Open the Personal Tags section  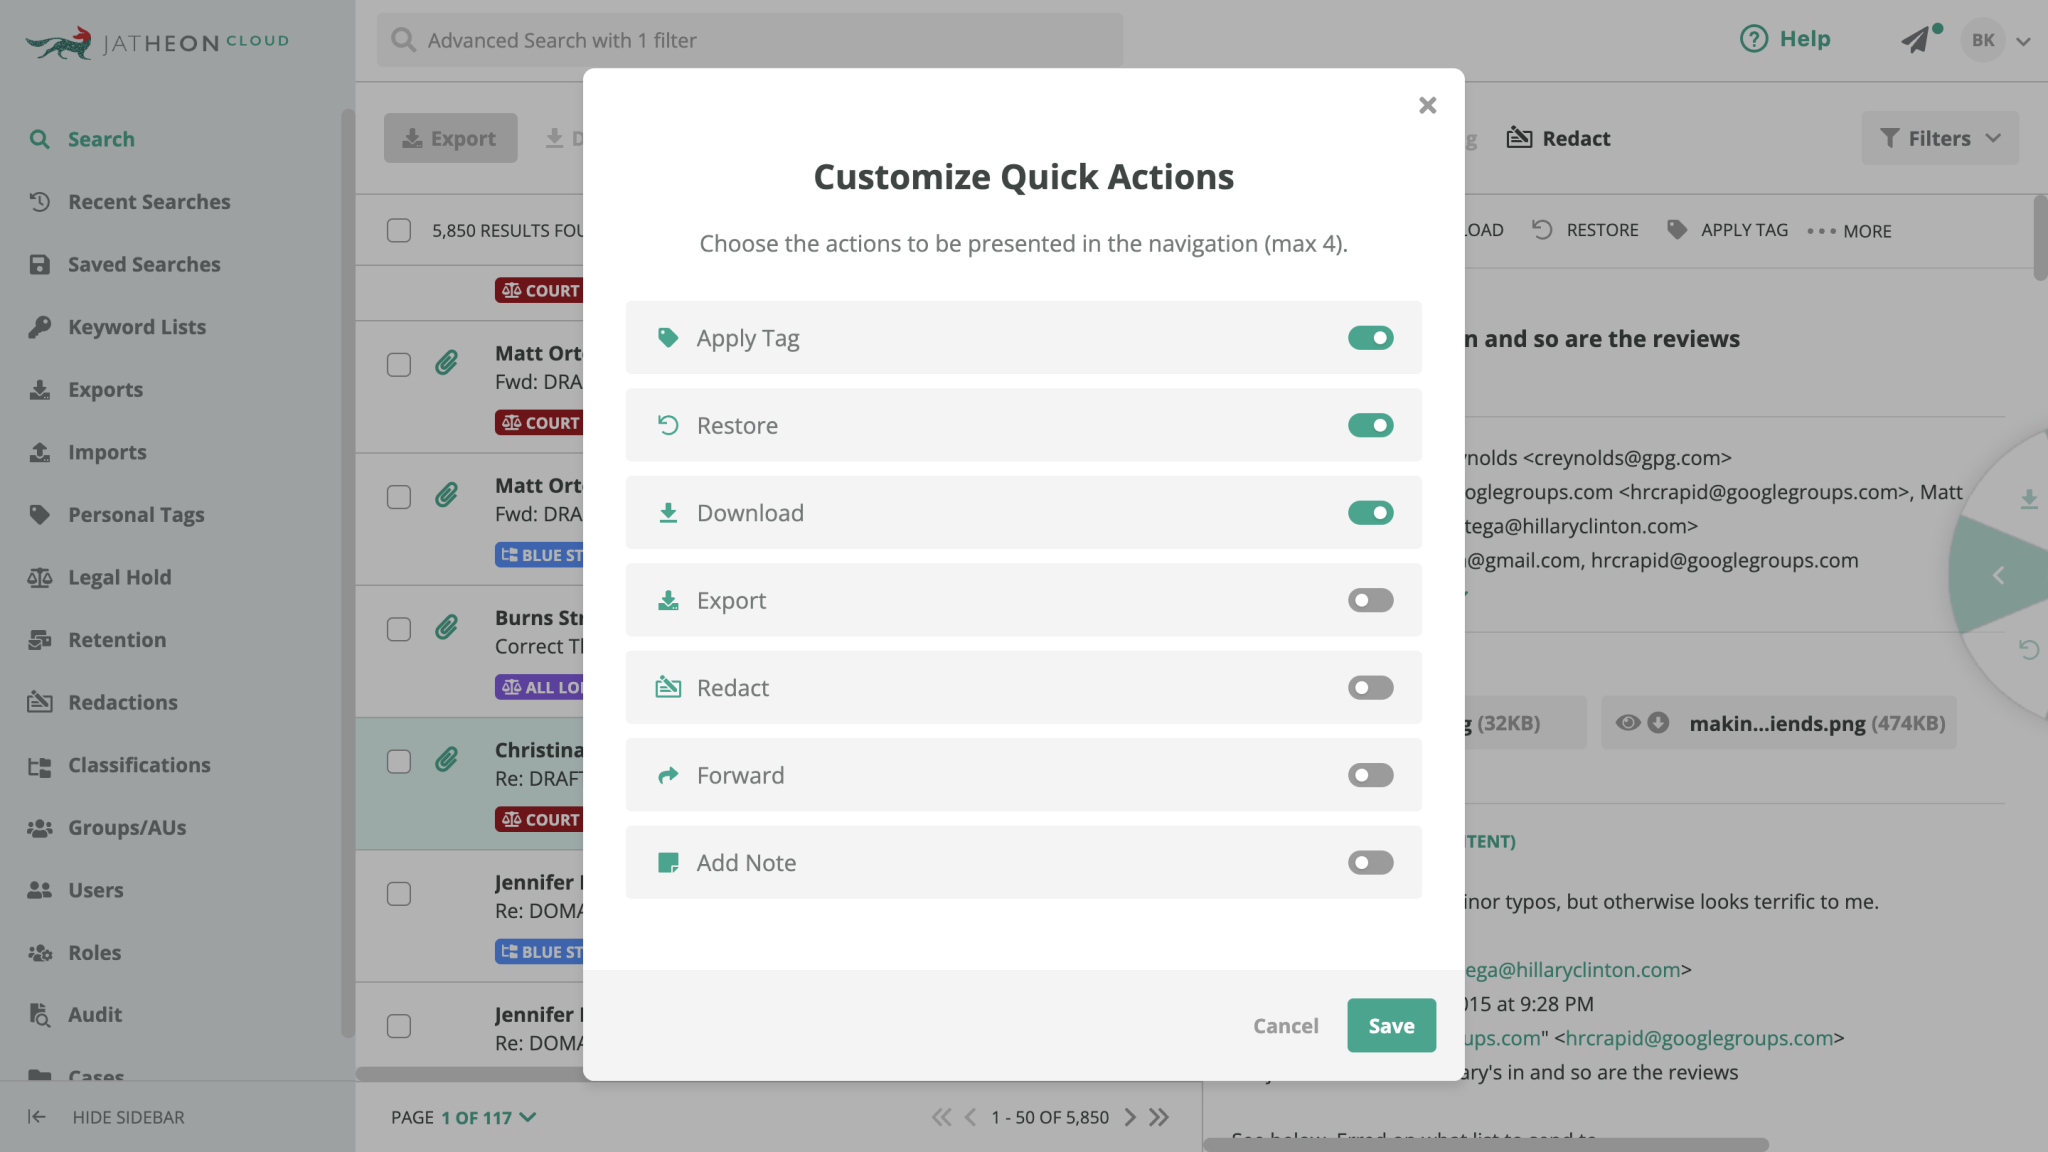(136, 514)
